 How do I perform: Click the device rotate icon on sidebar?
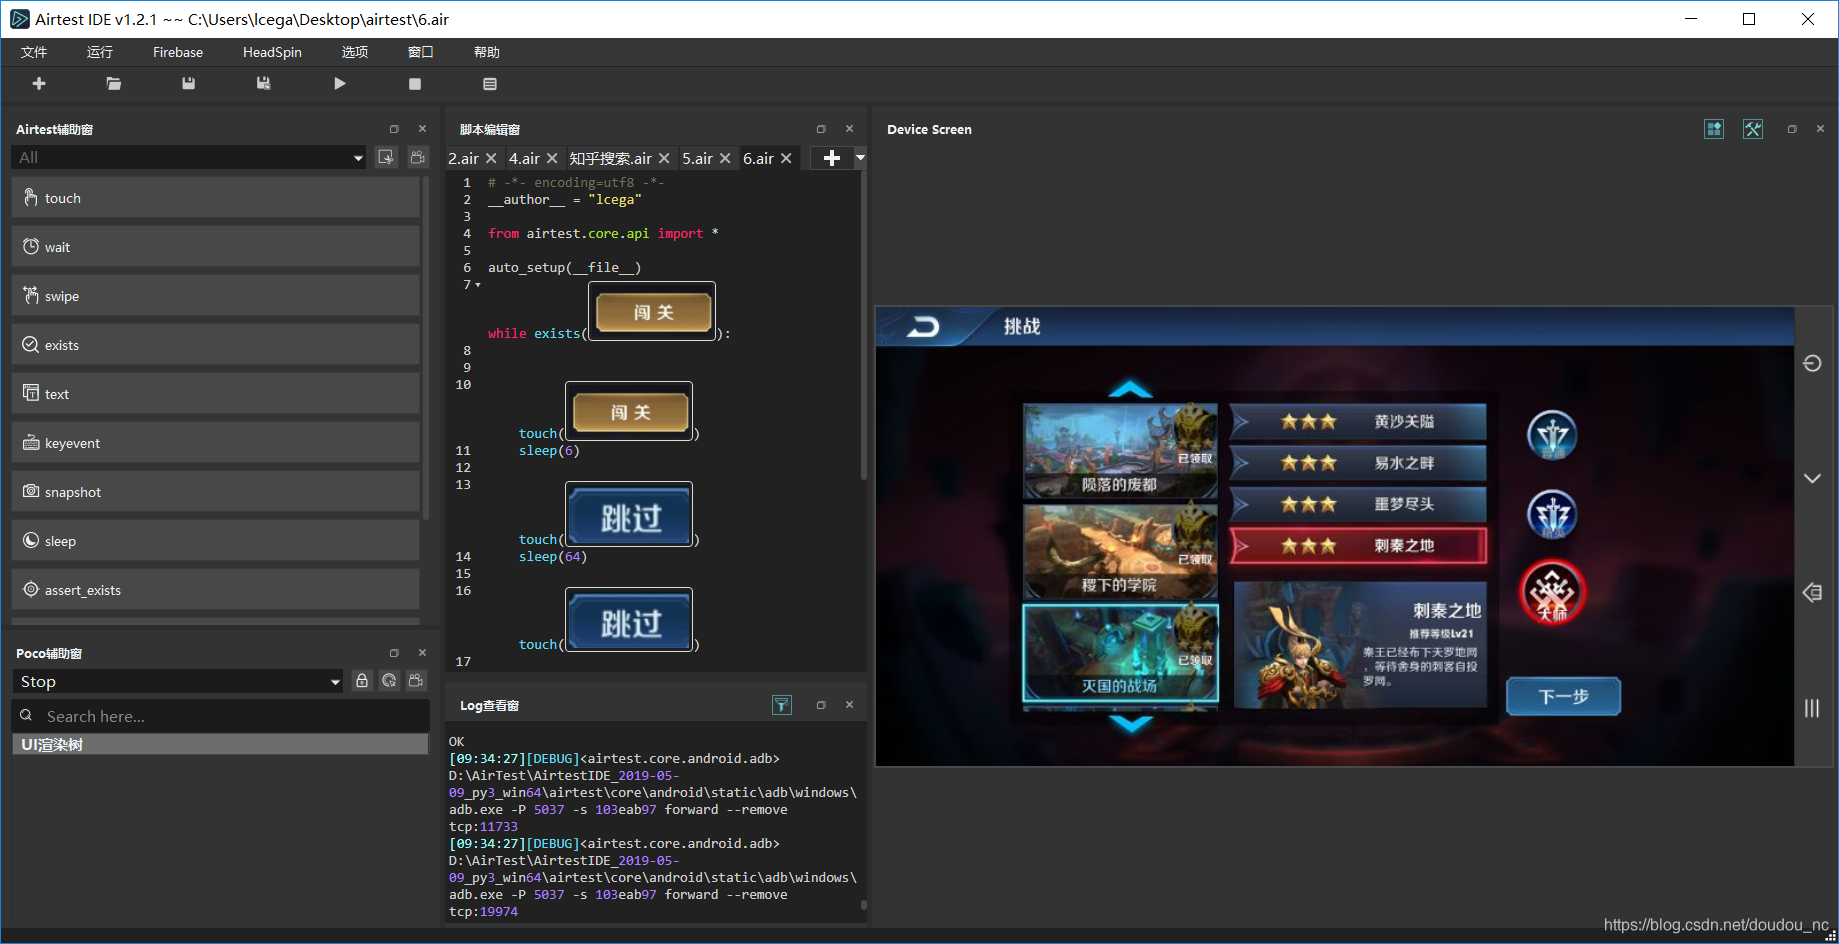(x=1812, y=363)
